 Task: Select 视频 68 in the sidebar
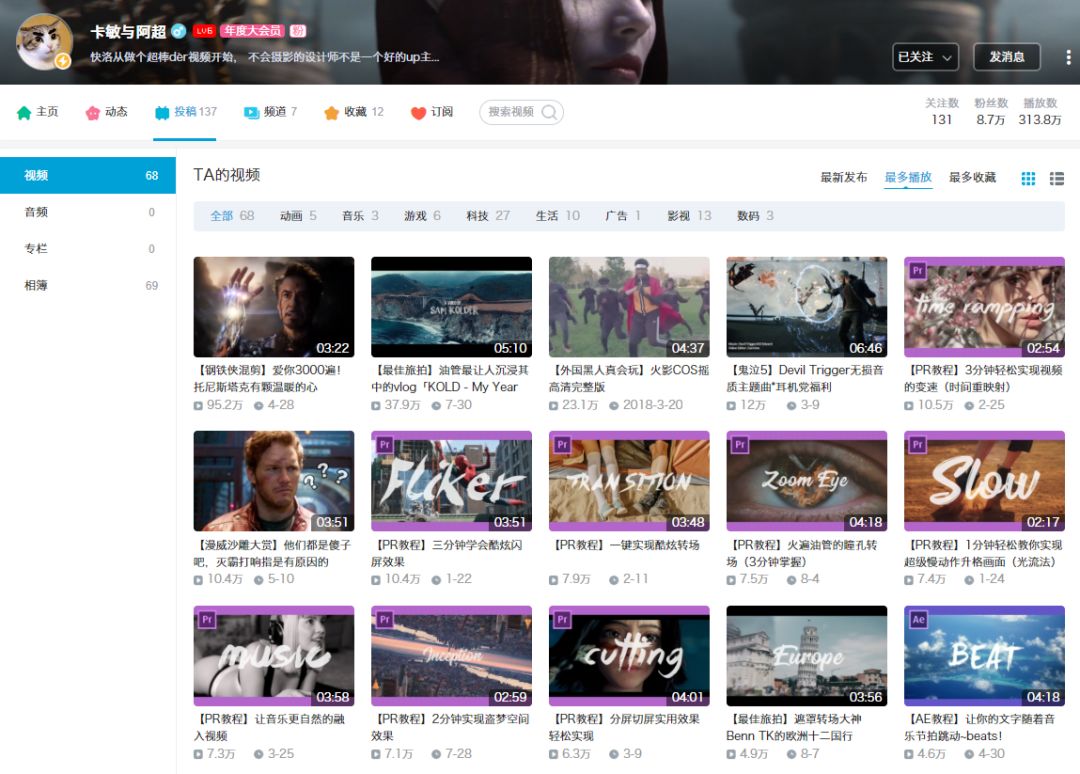click(88, 176)
